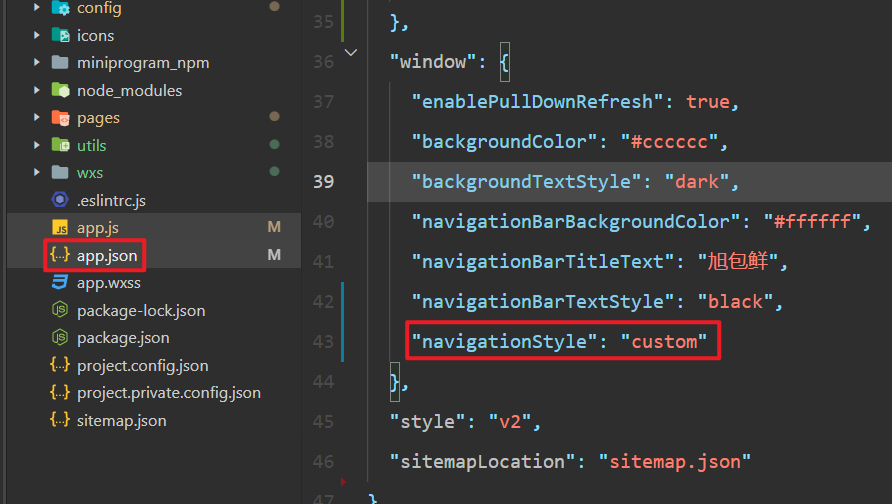892x504 pixels.
Task: Click the modified dot beside config folder
Action: tap(274, 6)
